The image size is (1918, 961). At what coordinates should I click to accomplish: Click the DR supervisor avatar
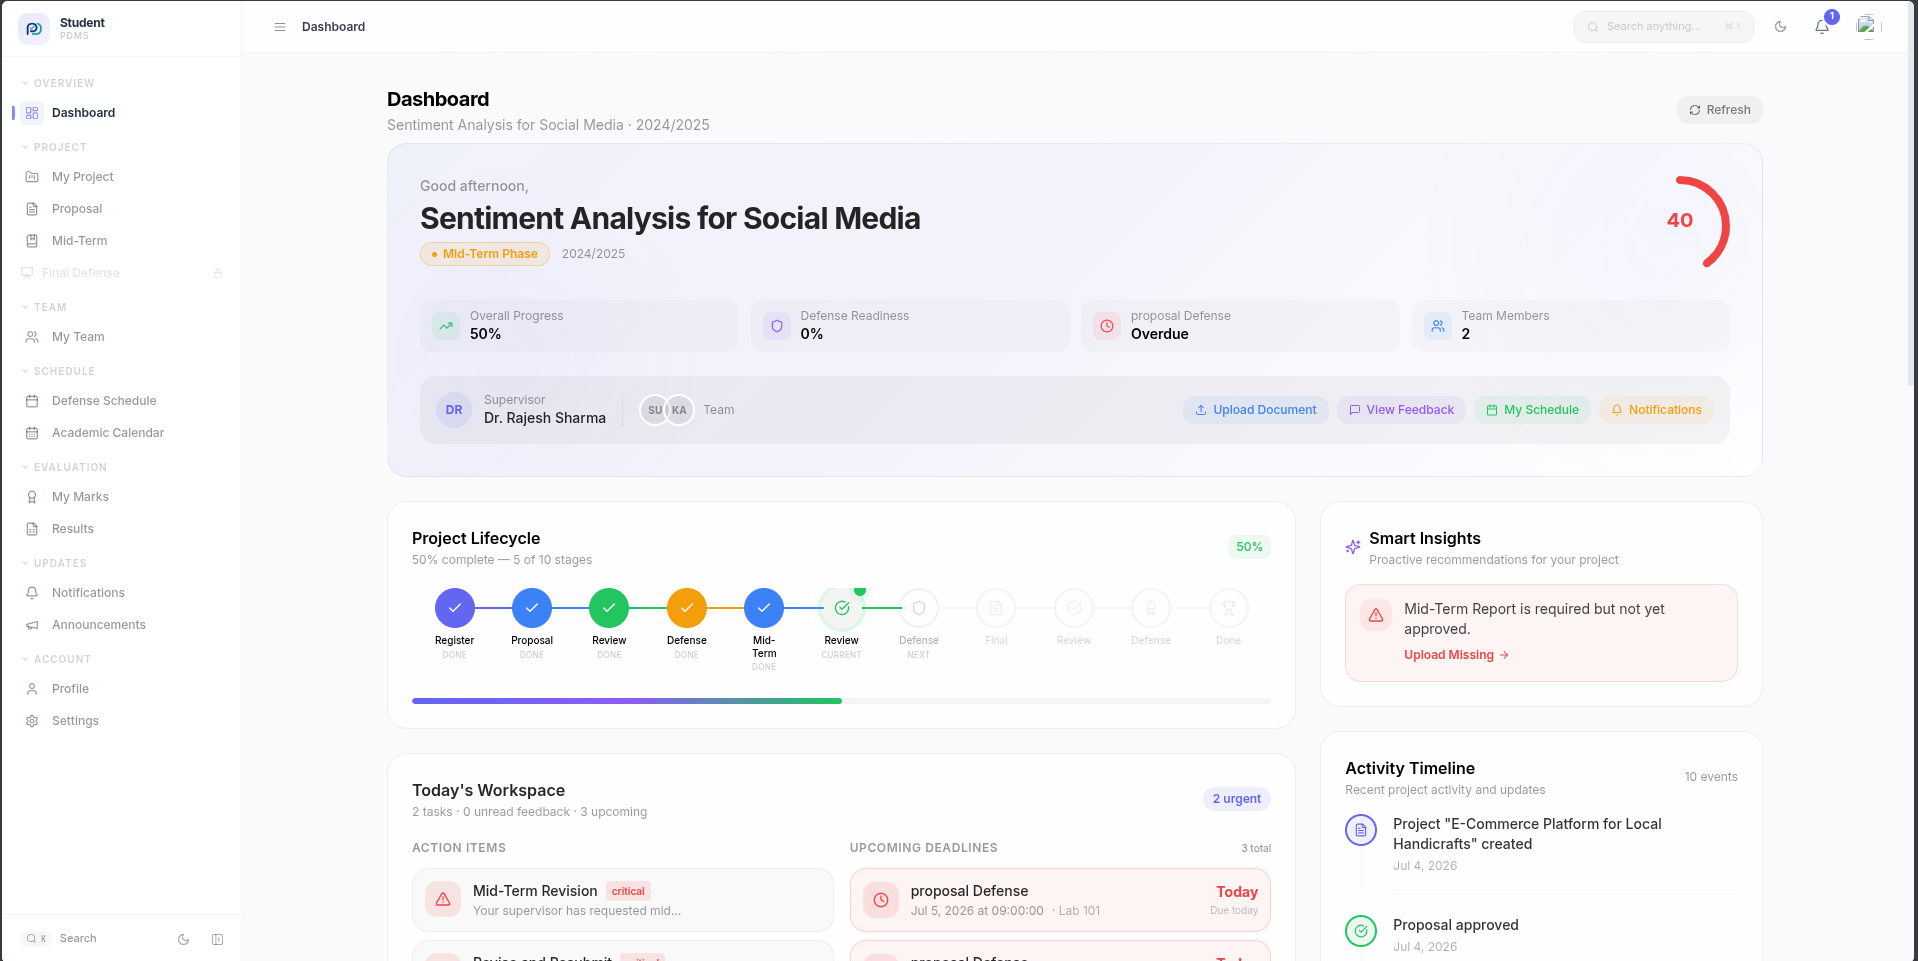click(454, 410)
